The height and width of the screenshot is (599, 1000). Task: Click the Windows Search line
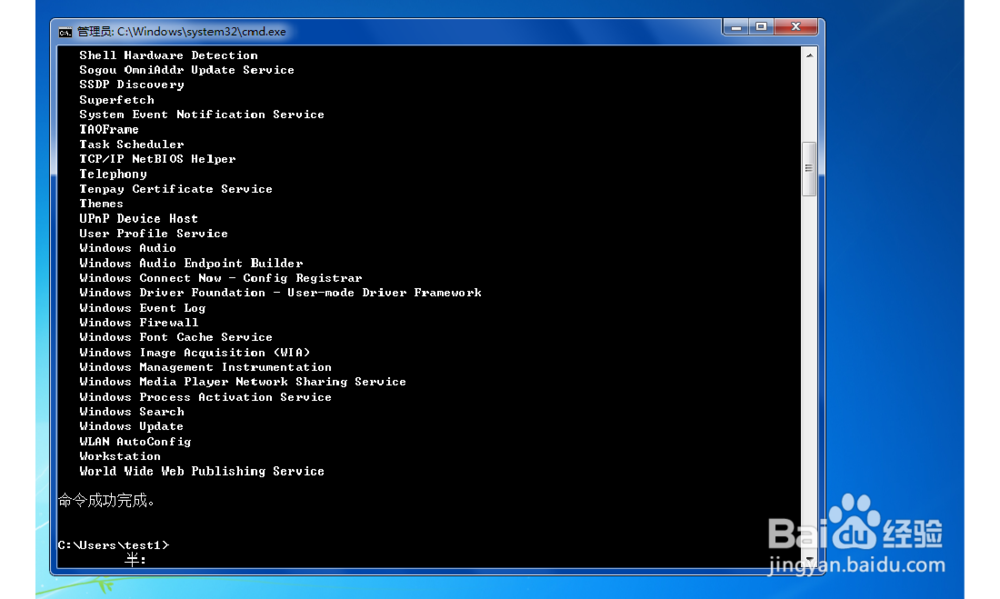tap(131, 412)
